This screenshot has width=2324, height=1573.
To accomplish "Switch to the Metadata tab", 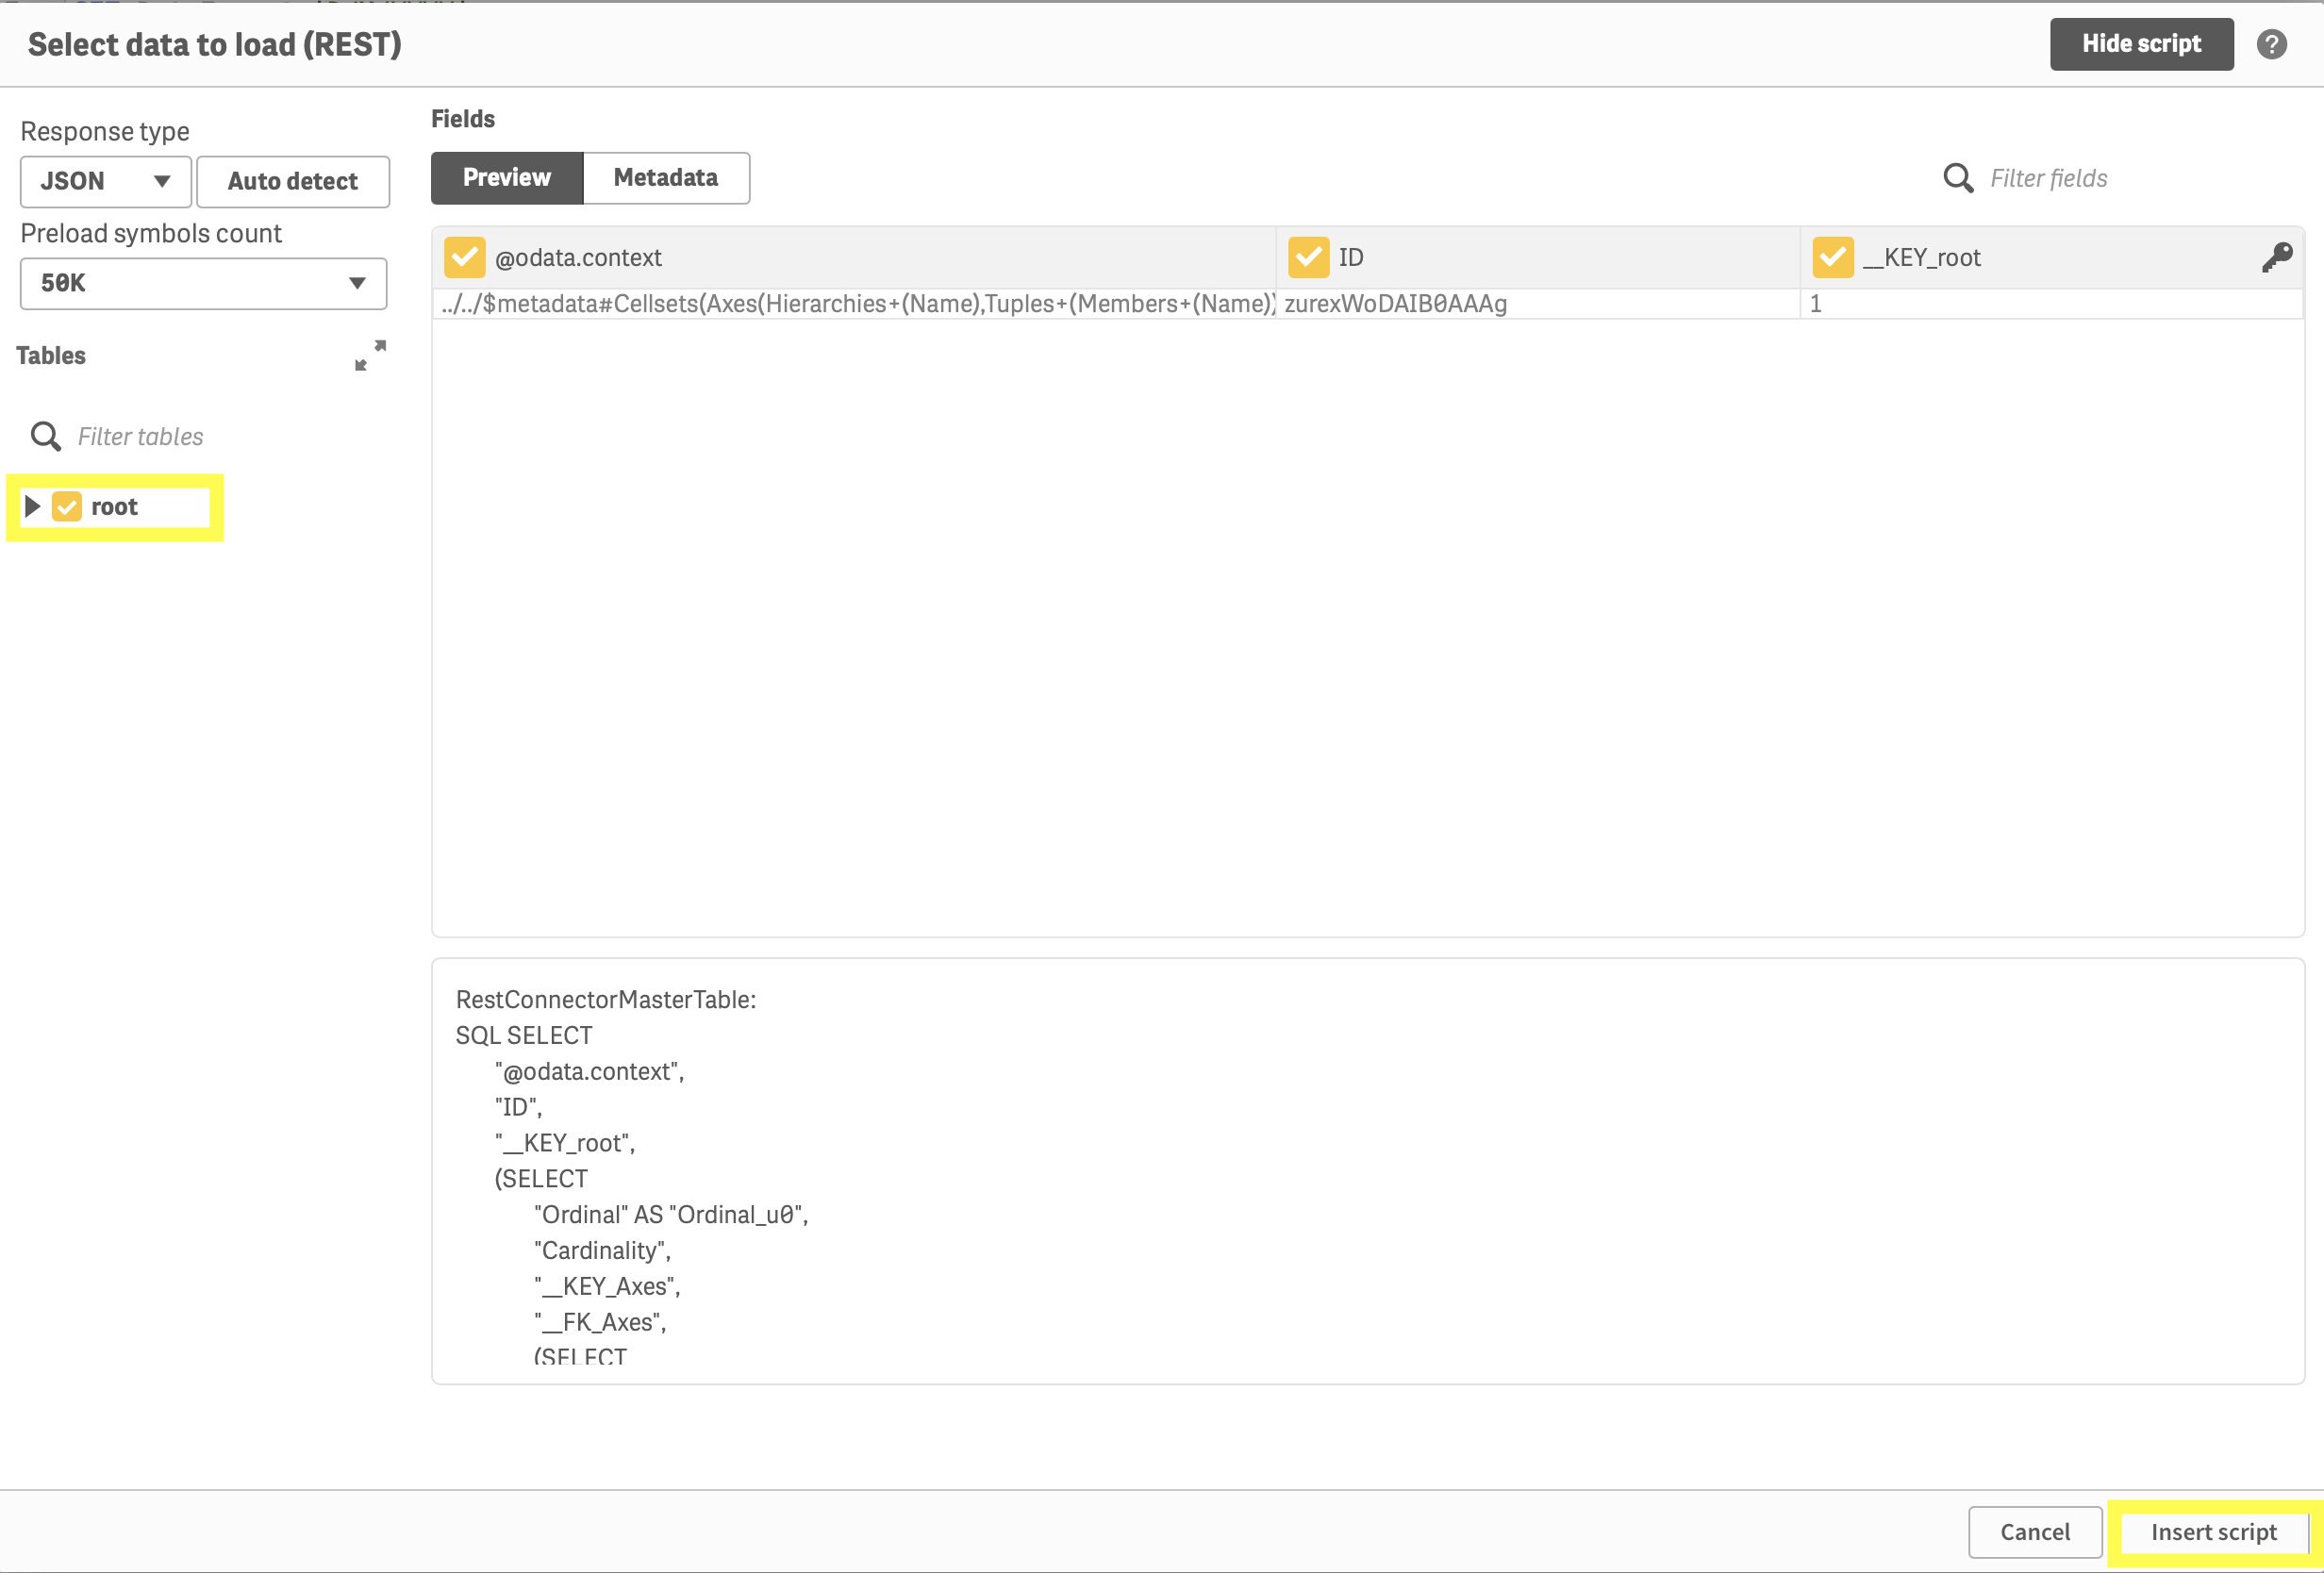I will pos(665,178).
